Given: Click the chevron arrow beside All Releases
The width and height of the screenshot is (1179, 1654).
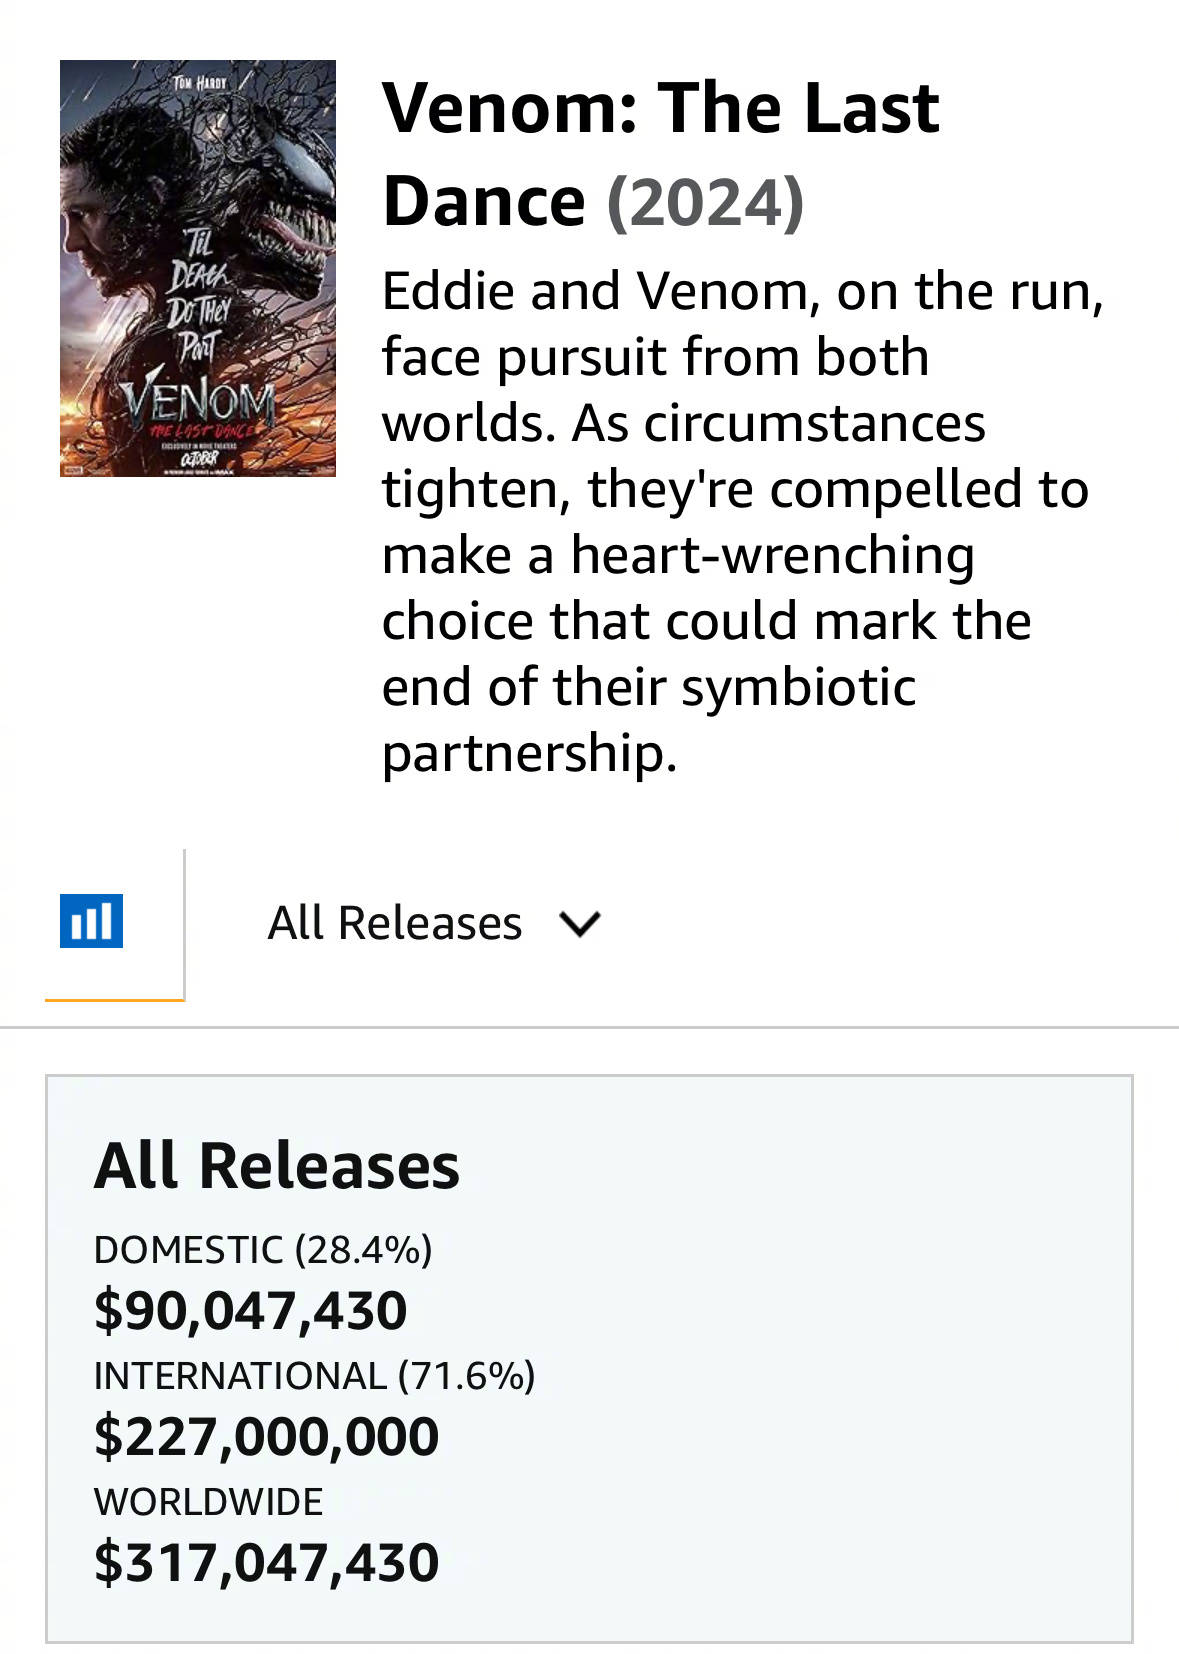Looking at the screenshot, I should 580,923.
